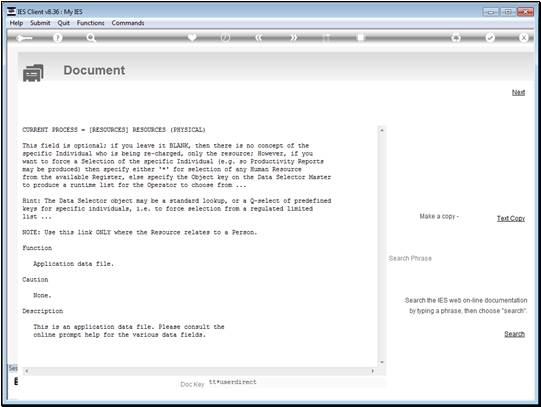The height and width of the screenshot is (407, 541).
Task: Click the checkmark confirm icon
Action: pyautogui.click(x=490, y=38)
